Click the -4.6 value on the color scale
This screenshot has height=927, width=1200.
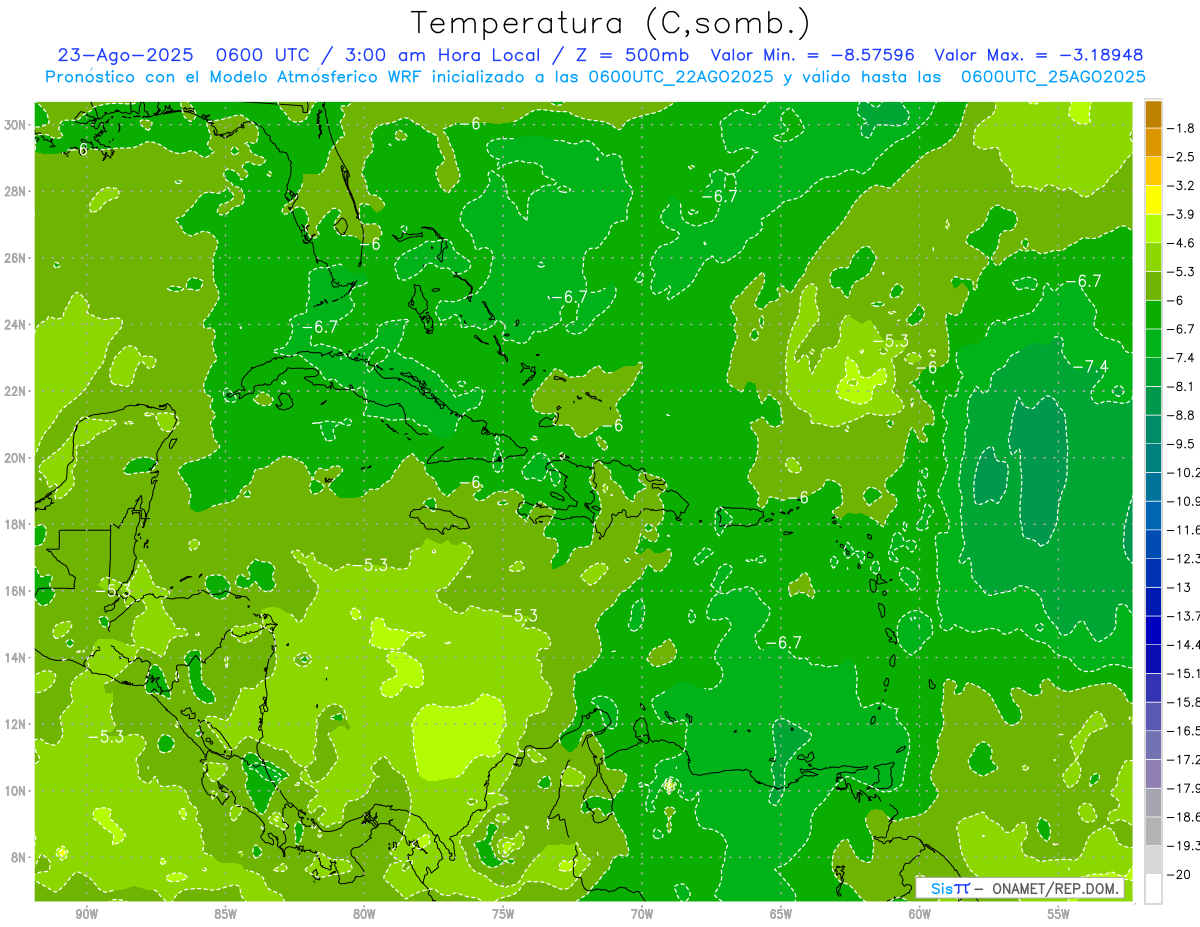point(1181,243)
